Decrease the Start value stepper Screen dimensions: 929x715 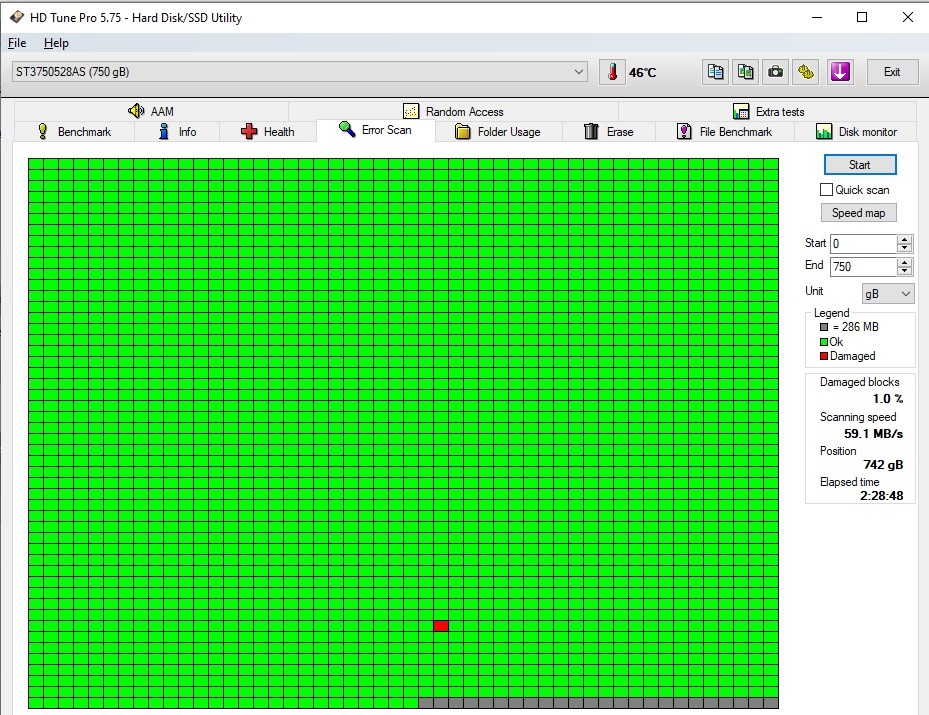coord(904,248)
